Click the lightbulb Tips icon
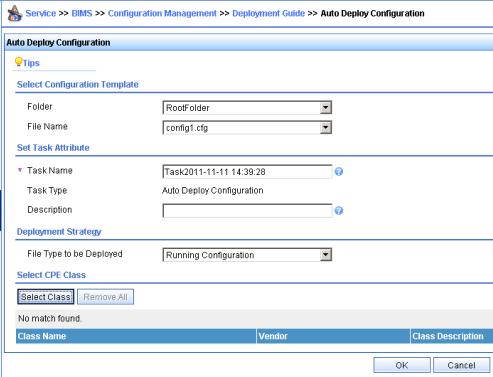This screenshot has width=493, height=377. tap(19, 62)
